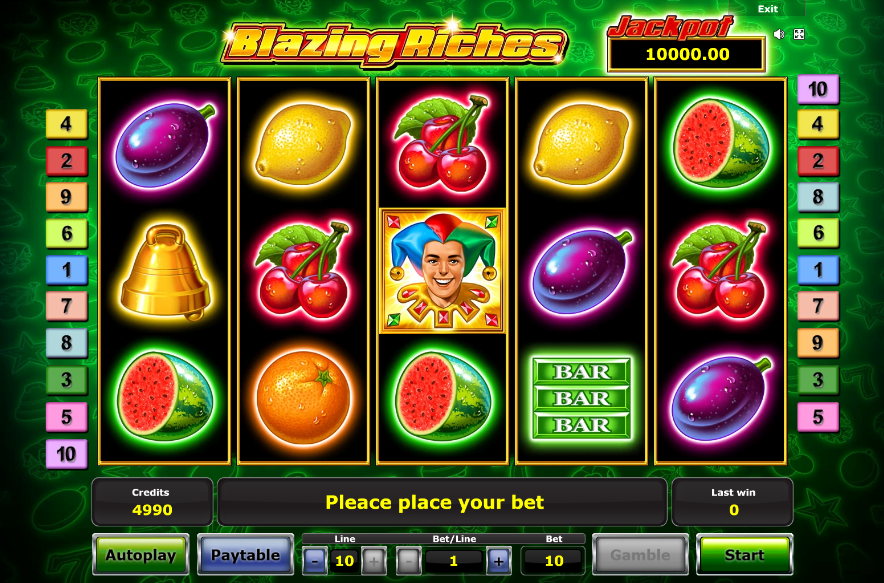
Task: Click payline 1 blue marker on the left
Action: coord(67,270)
